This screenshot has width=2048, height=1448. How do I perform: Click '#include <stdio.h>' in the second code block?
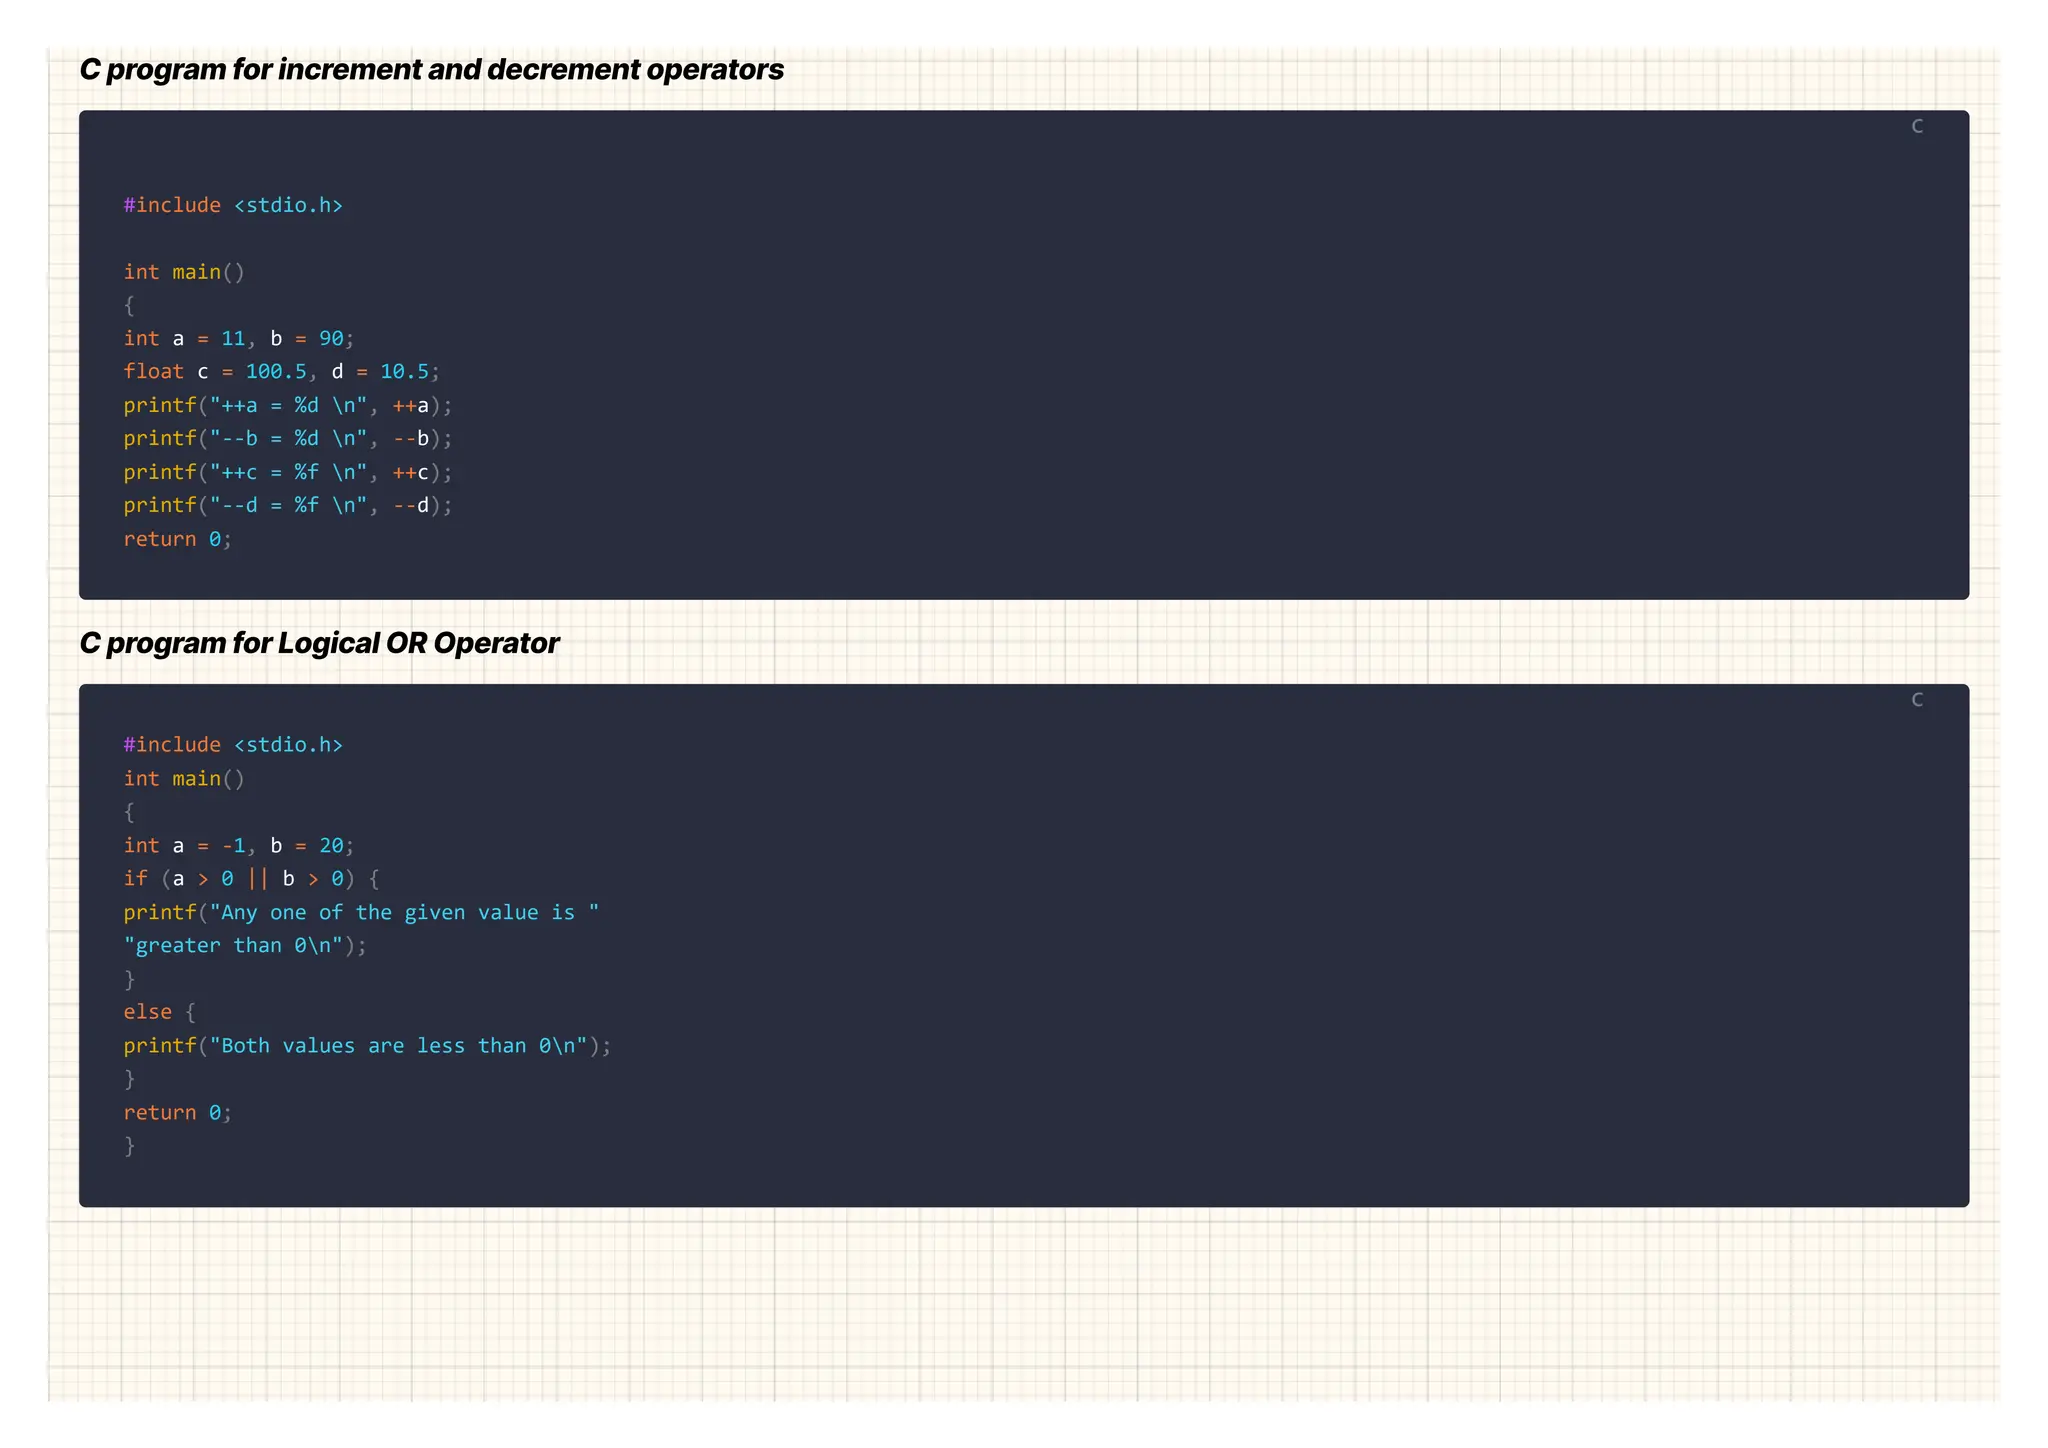click(233, 745)
